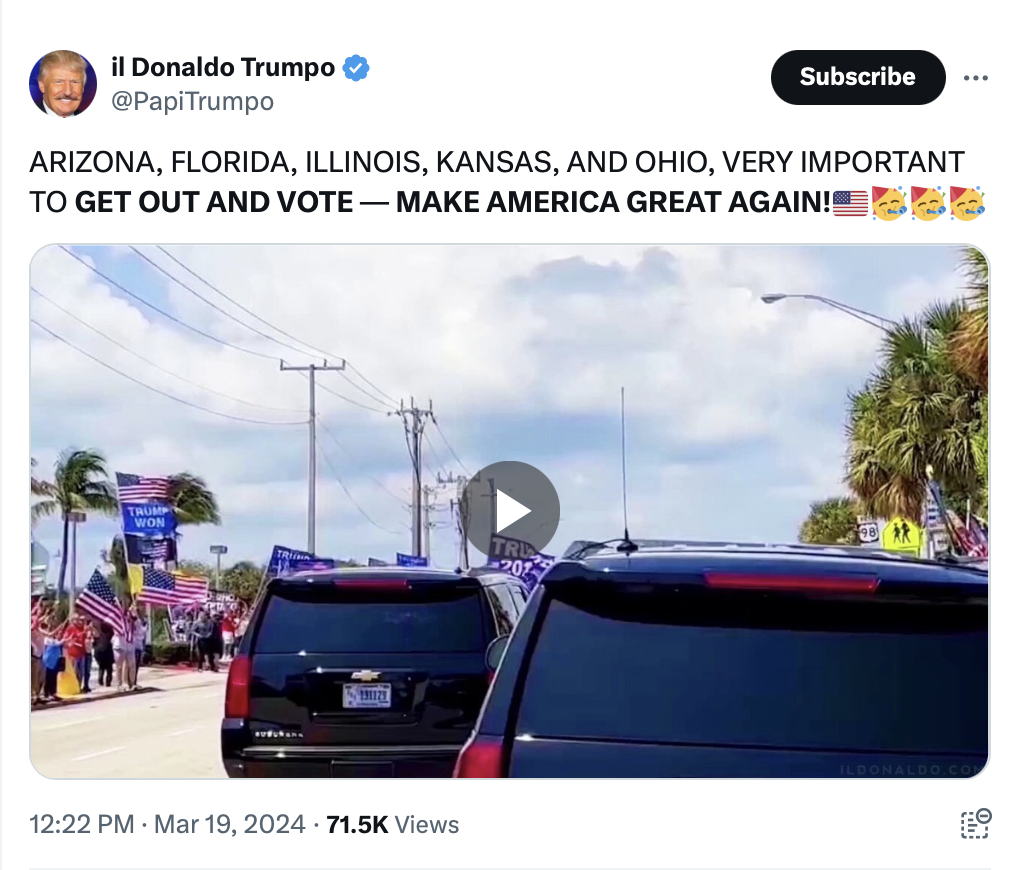
Task: Click the ILDONALDO.COM watermark on video
Action: [x=912, y=769]
